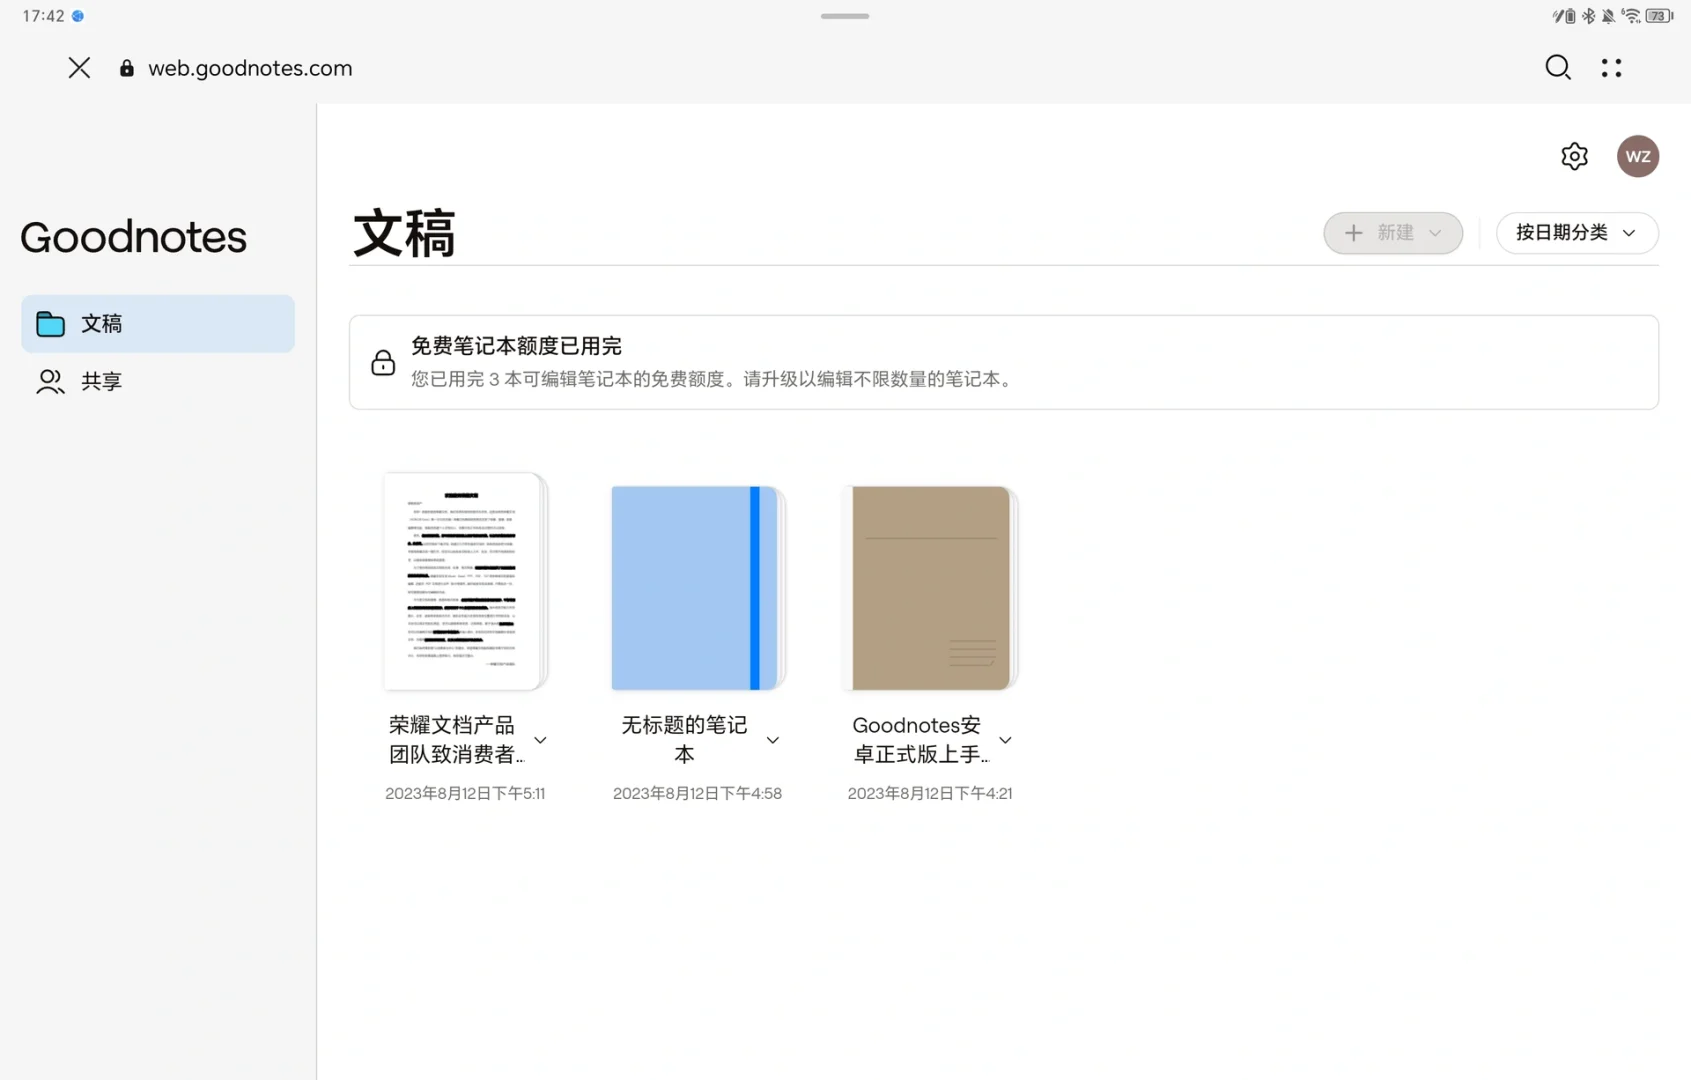This screenshot has height=1080, width=1691.
Task: Open the app menu icon beside search
Action: coord(1610,67)
